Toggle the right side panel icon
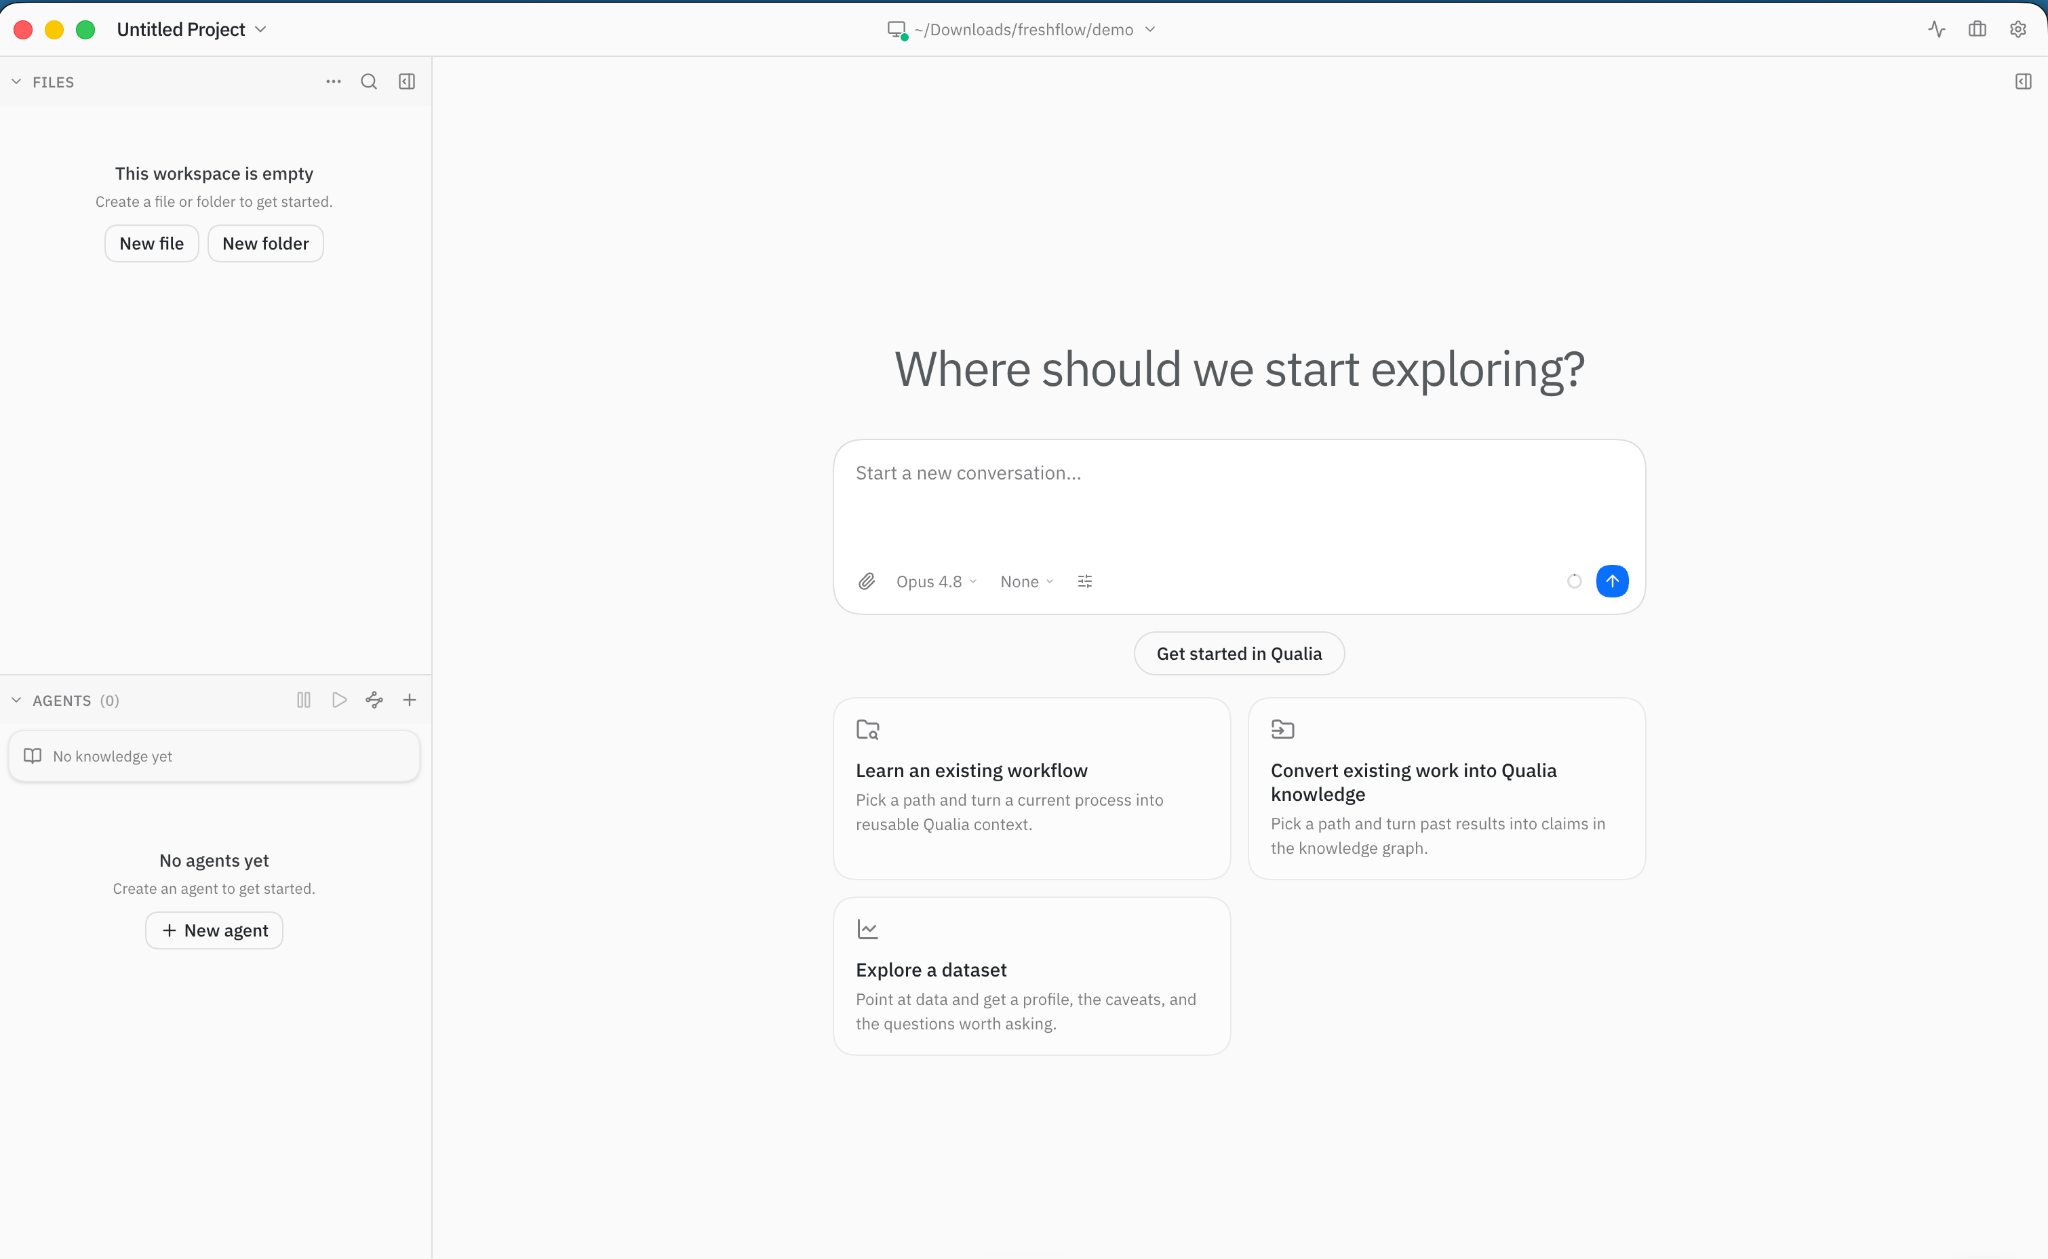The width and height of the screenshot is (2048, 1259). [2023, 81]
